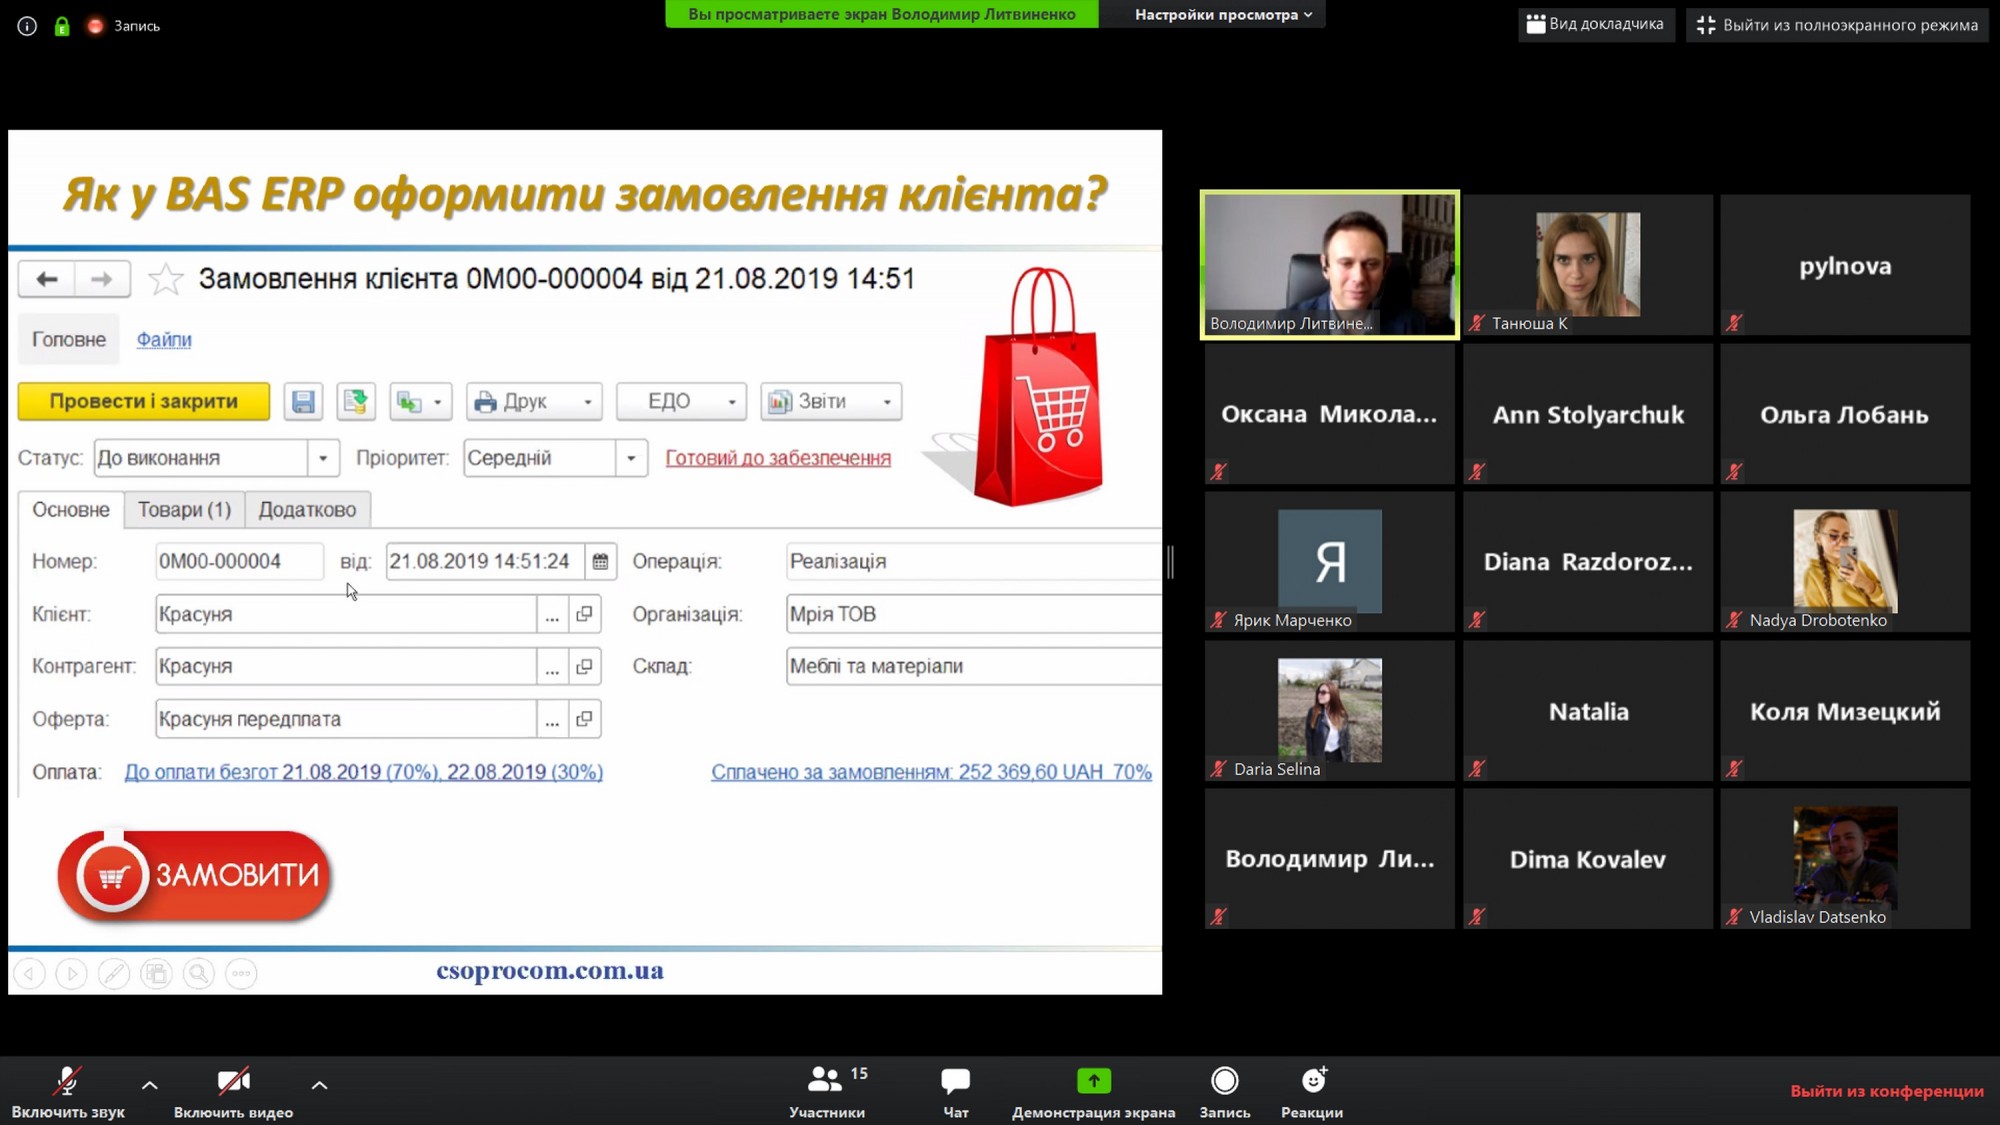Click the next slide control icon

click(72, 973)
